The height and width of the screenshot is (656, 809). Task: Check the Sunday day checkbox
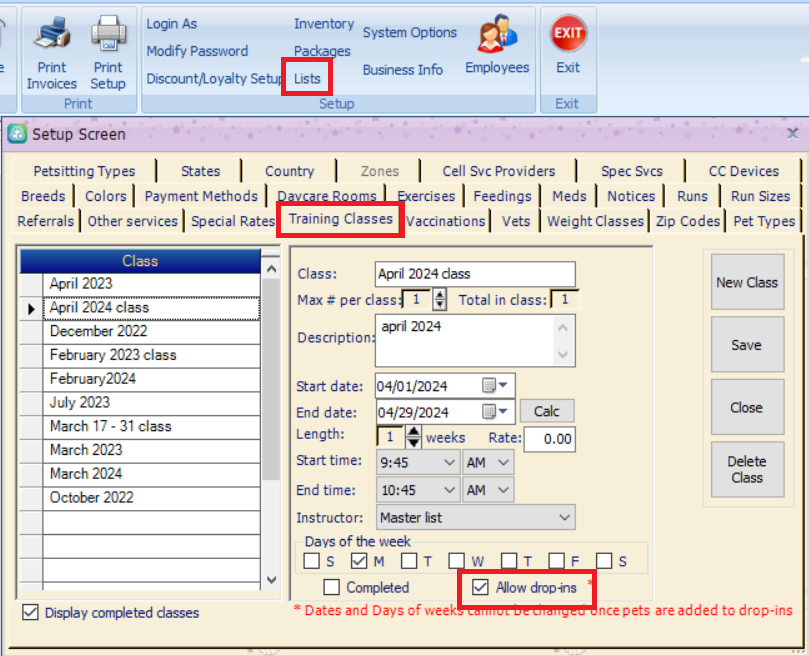312,561
